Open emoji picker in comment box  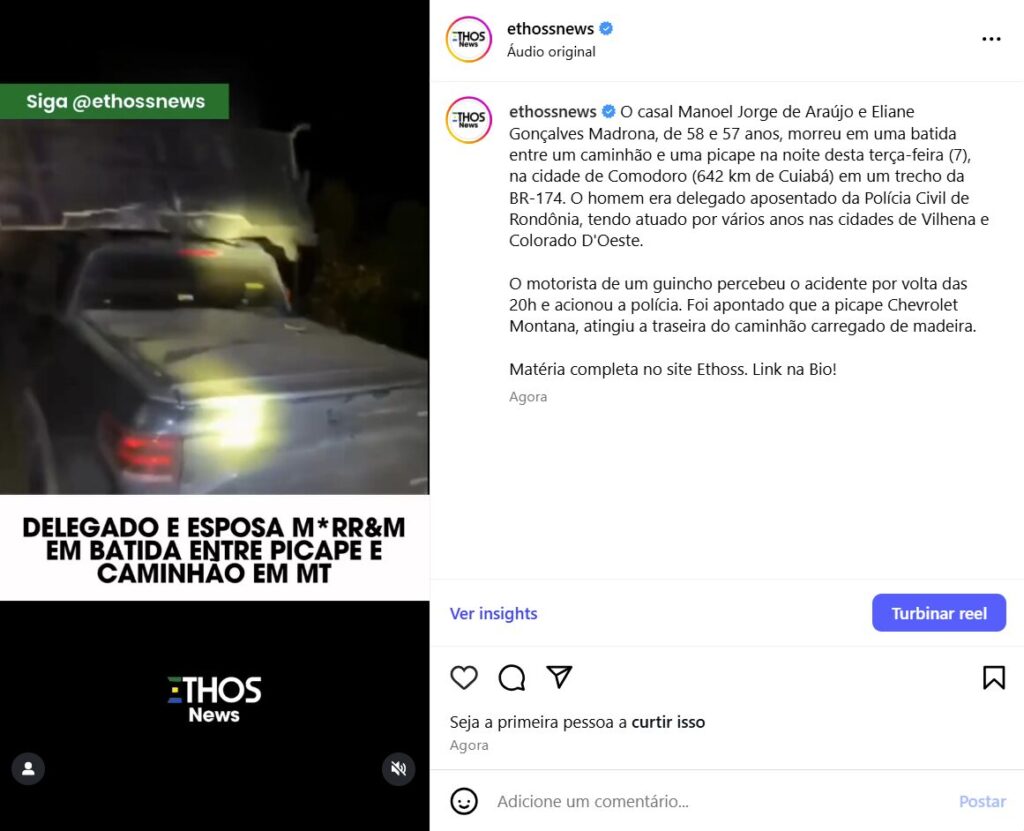pyautogui.click(x=464, y=801)
